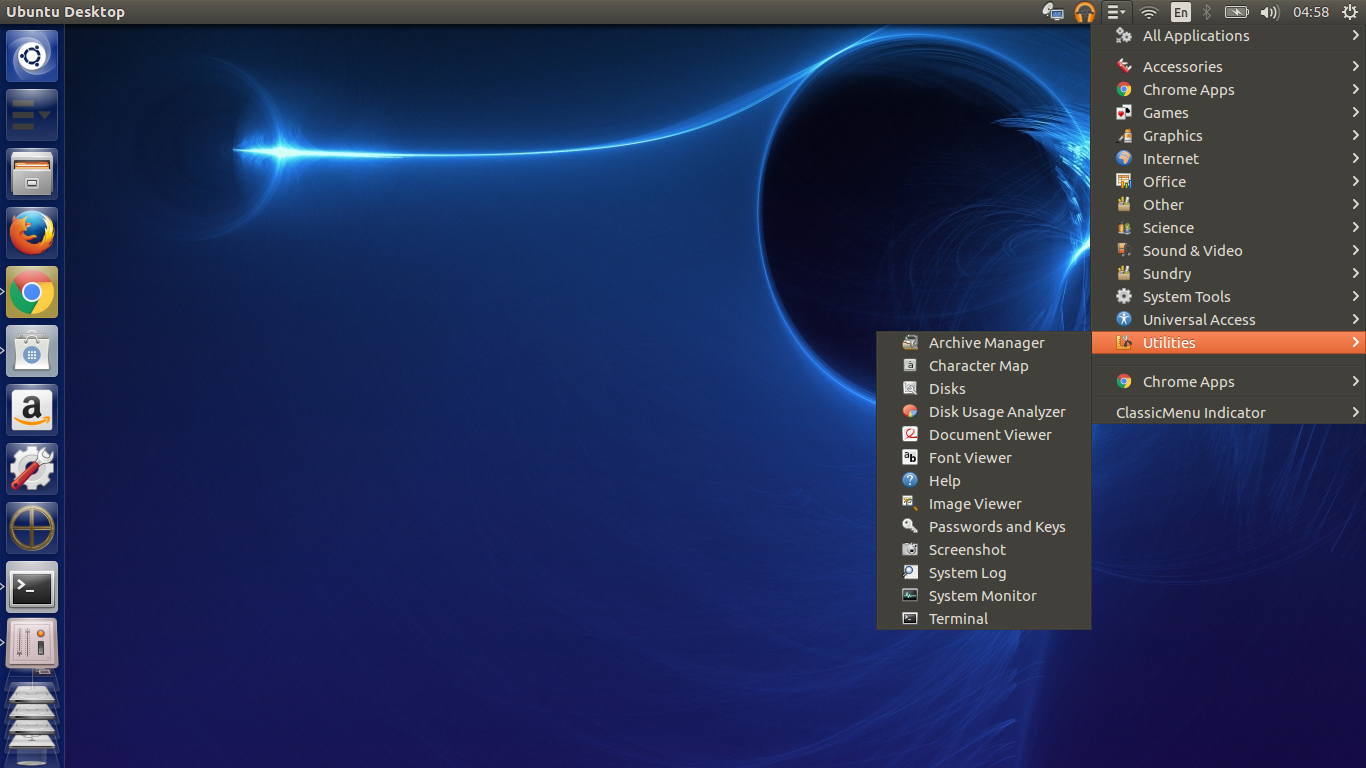Open the session gear menu
The height and width of the screenshot is (768, 1366).
tap(1348, 12)
